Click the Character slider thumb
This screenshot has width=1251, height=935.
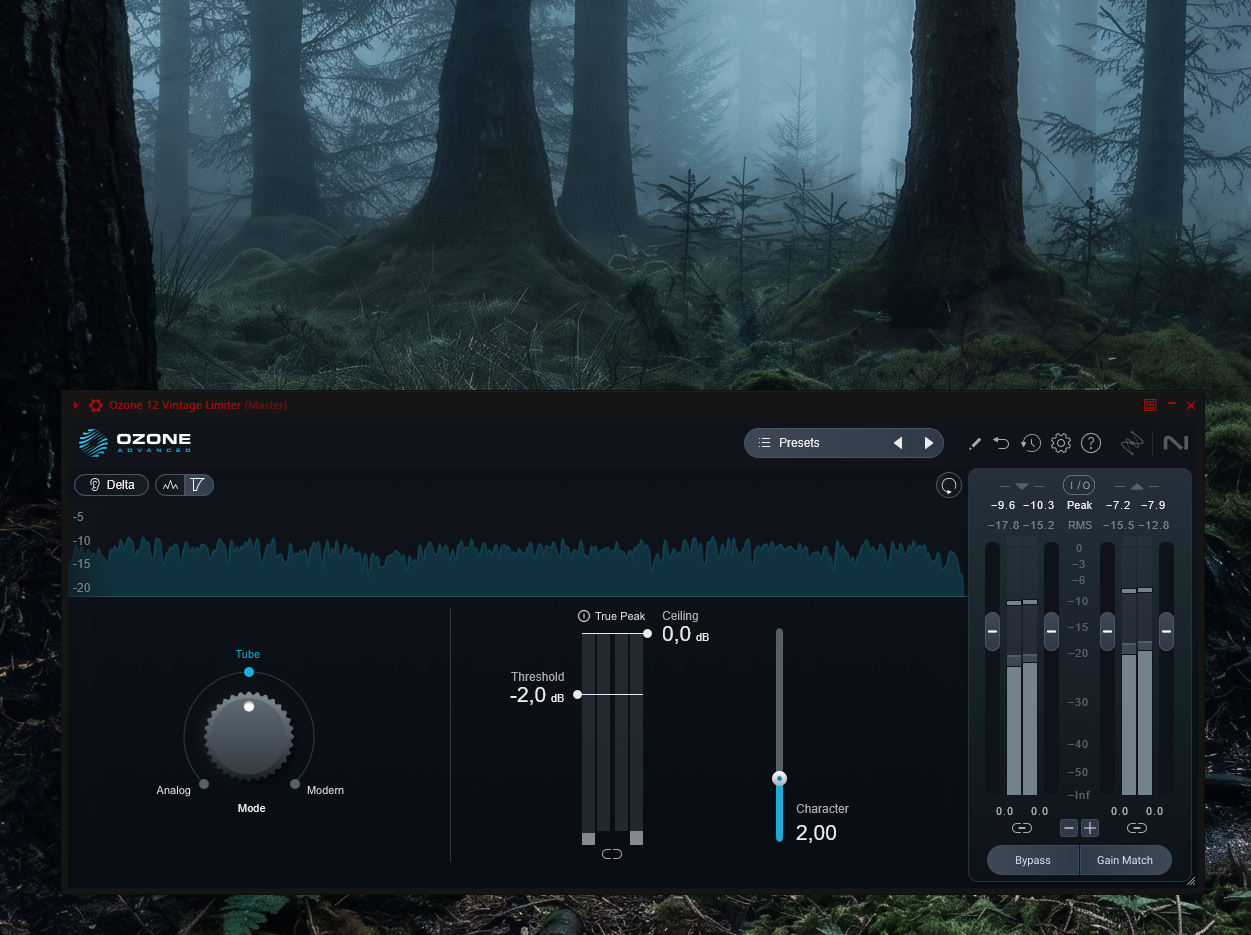780,778
